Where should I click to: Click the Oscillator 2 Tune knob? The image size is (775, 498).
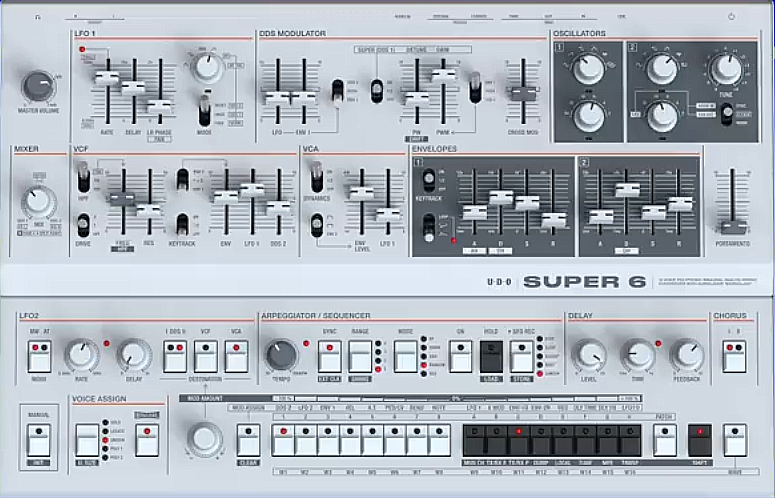[725, 68]
